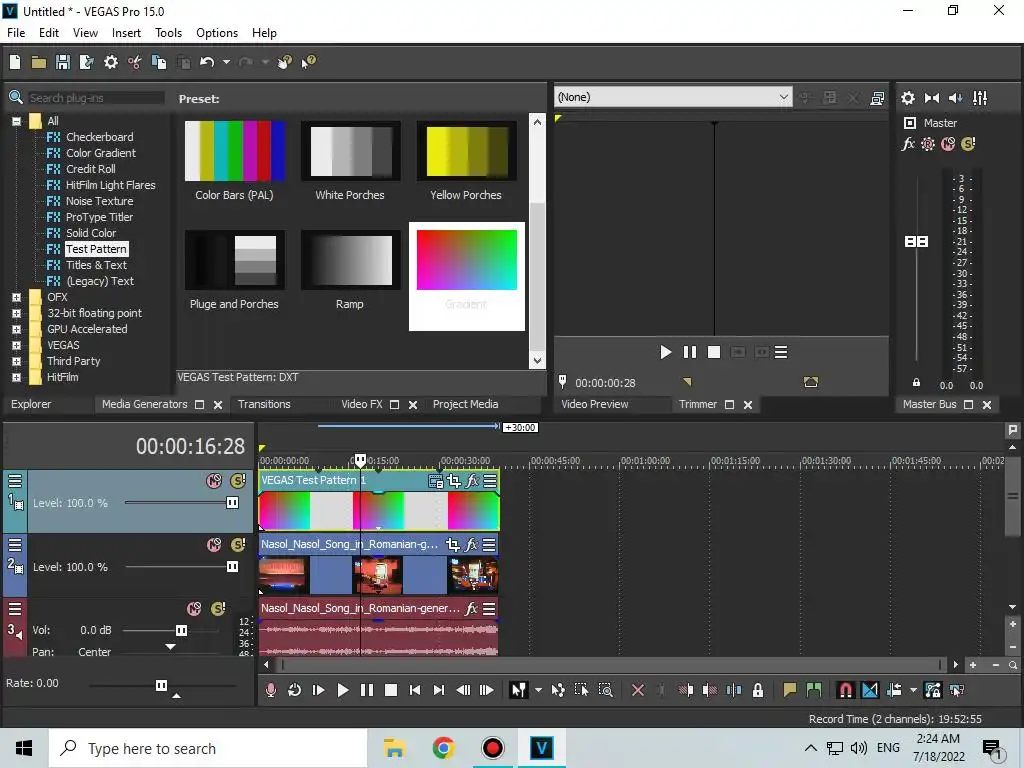Image resolution: width=1024 pixels, height=768 pixels.
Task: Select the Normal Edit tool
Action: (x=519, y=690)
